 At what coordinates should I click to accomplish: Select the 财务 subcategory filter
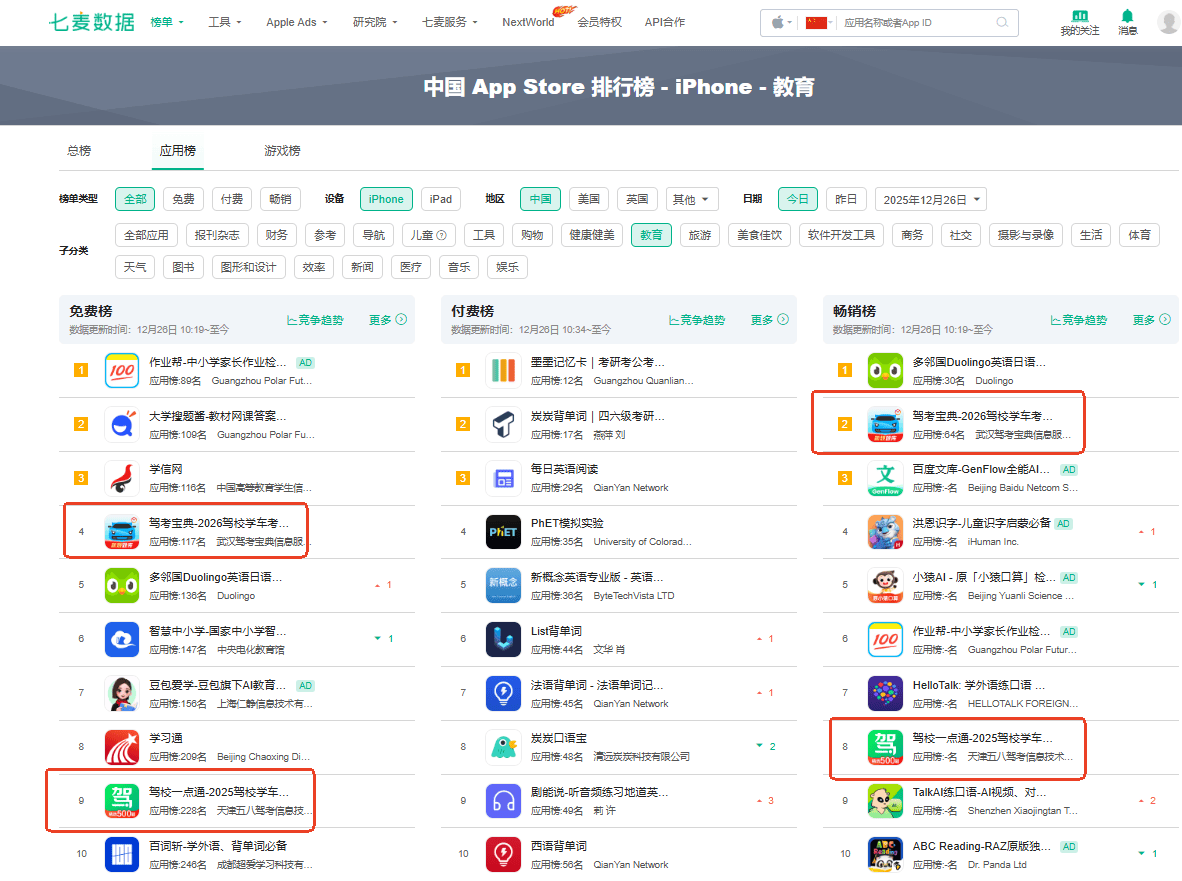click(x=276, y=235)
